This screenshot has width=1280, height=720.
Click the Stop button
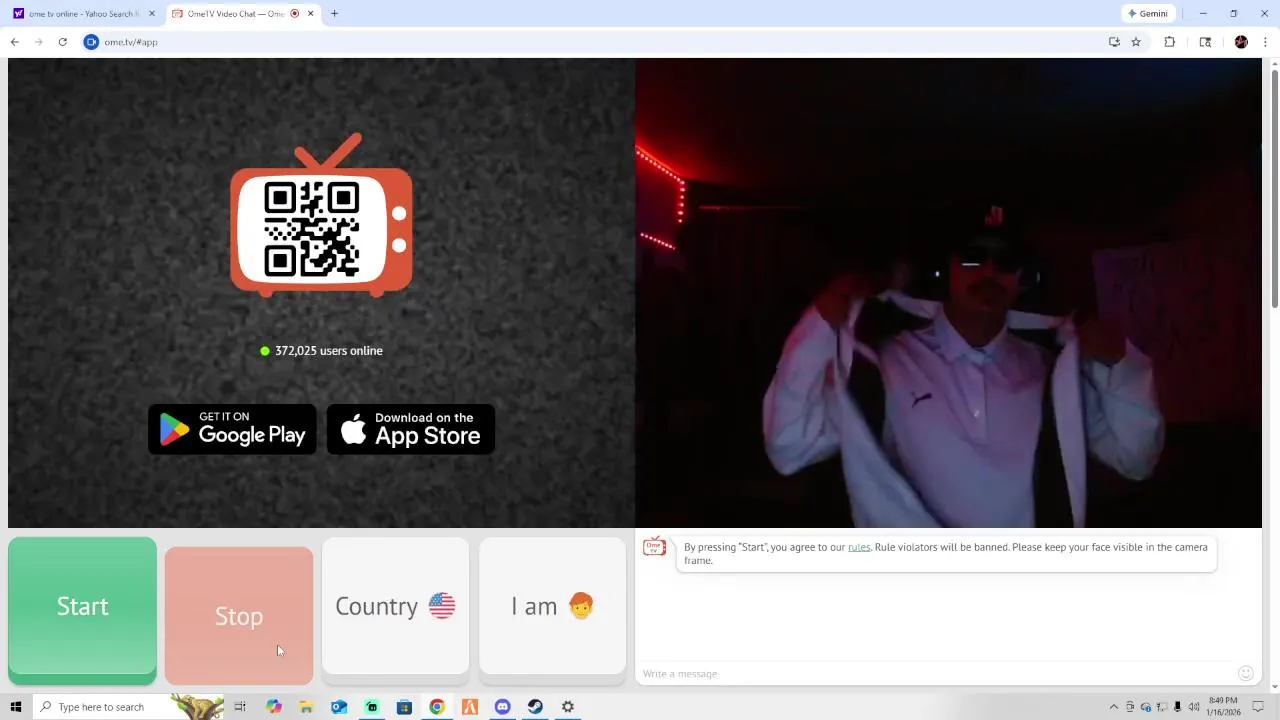click(239, 615)
